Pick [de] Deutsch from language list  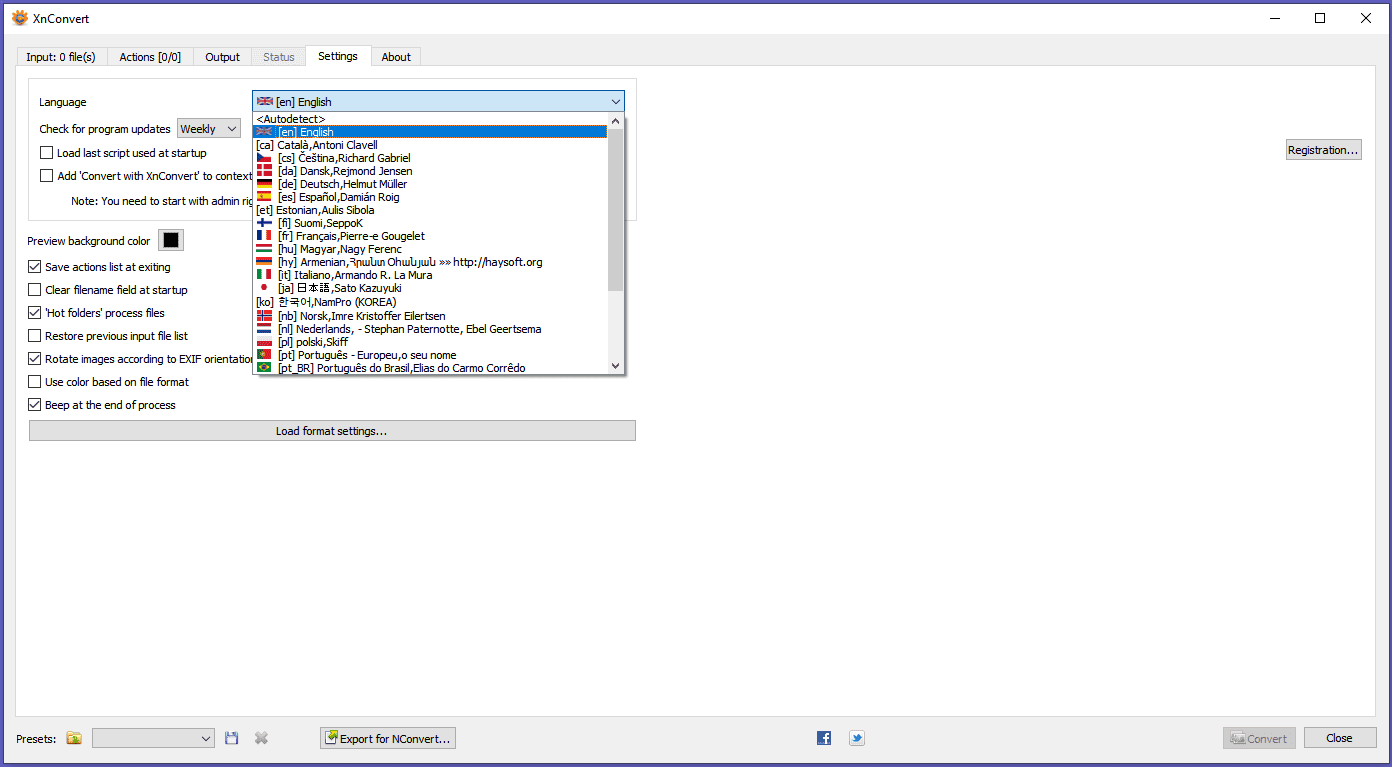click(430, 184)
